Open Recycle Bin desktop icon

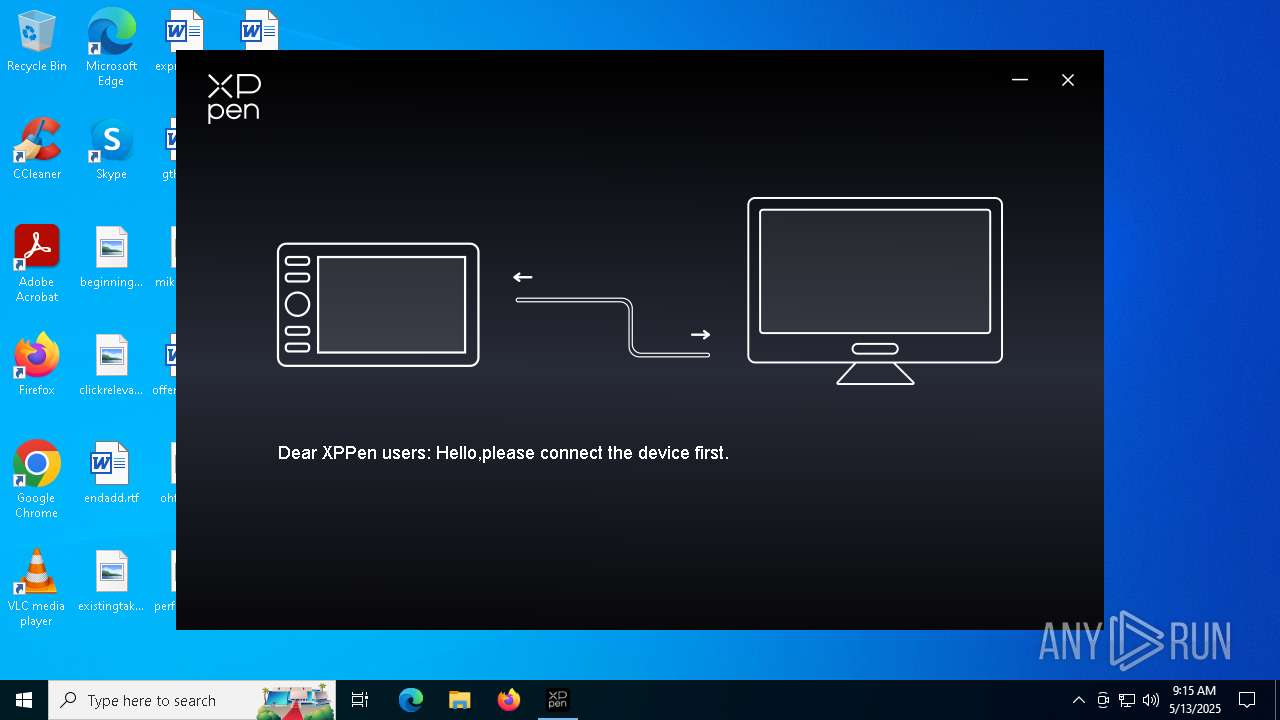click(x=37, y=42)
